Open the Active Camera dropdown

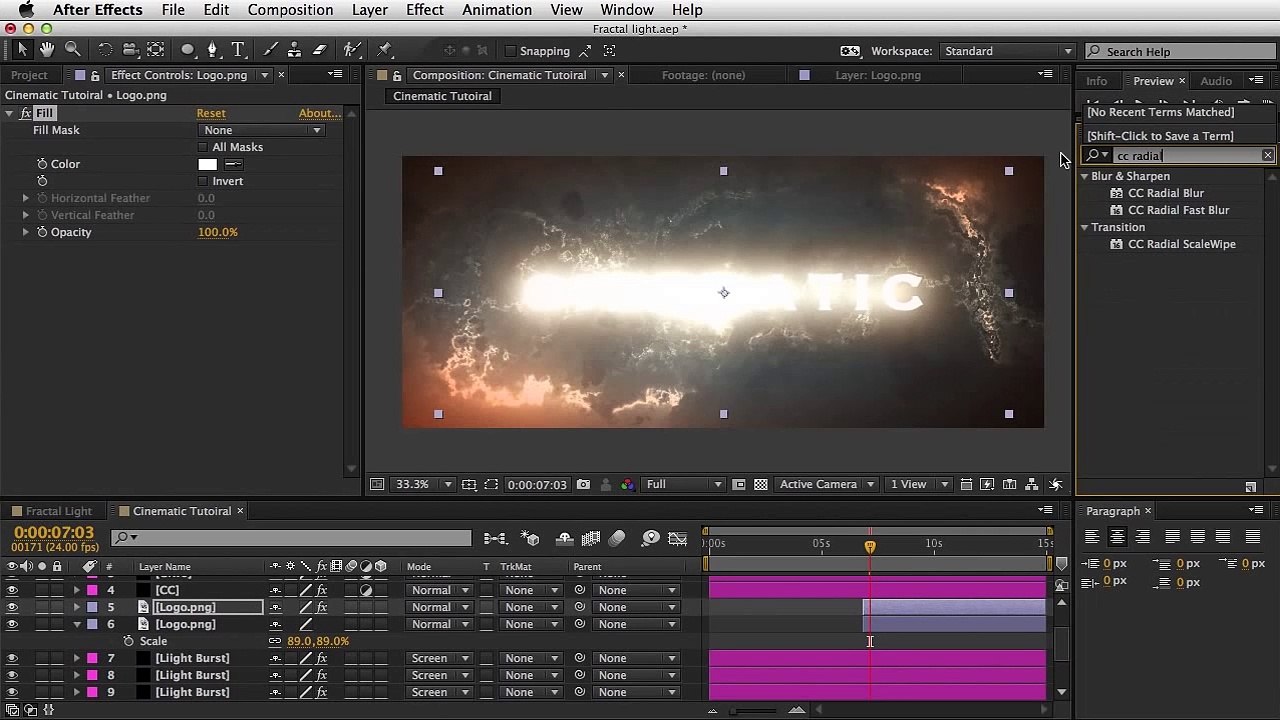pos(827,485)
